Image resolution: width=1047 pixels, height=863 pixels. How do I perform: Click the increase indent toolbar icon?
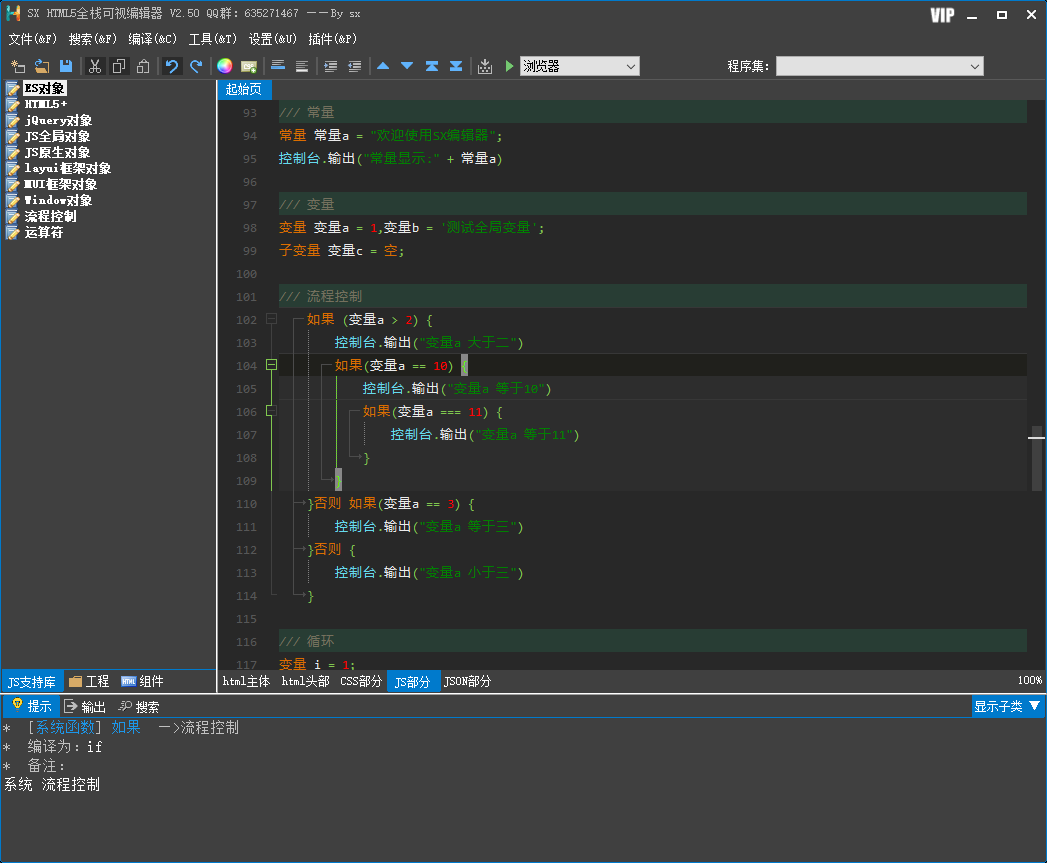click(330, 66)
